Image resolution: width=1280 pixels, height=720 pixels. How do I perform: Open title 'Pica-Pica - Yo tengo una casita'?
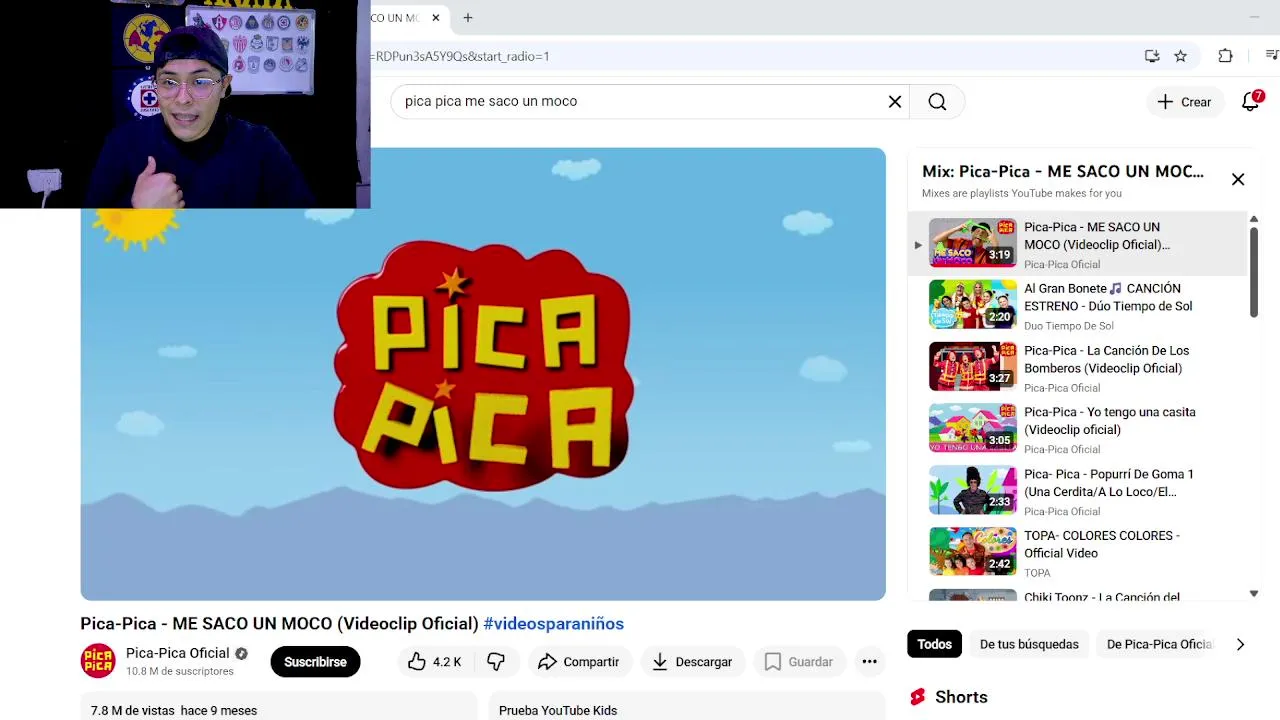[x=1110, y=421]
